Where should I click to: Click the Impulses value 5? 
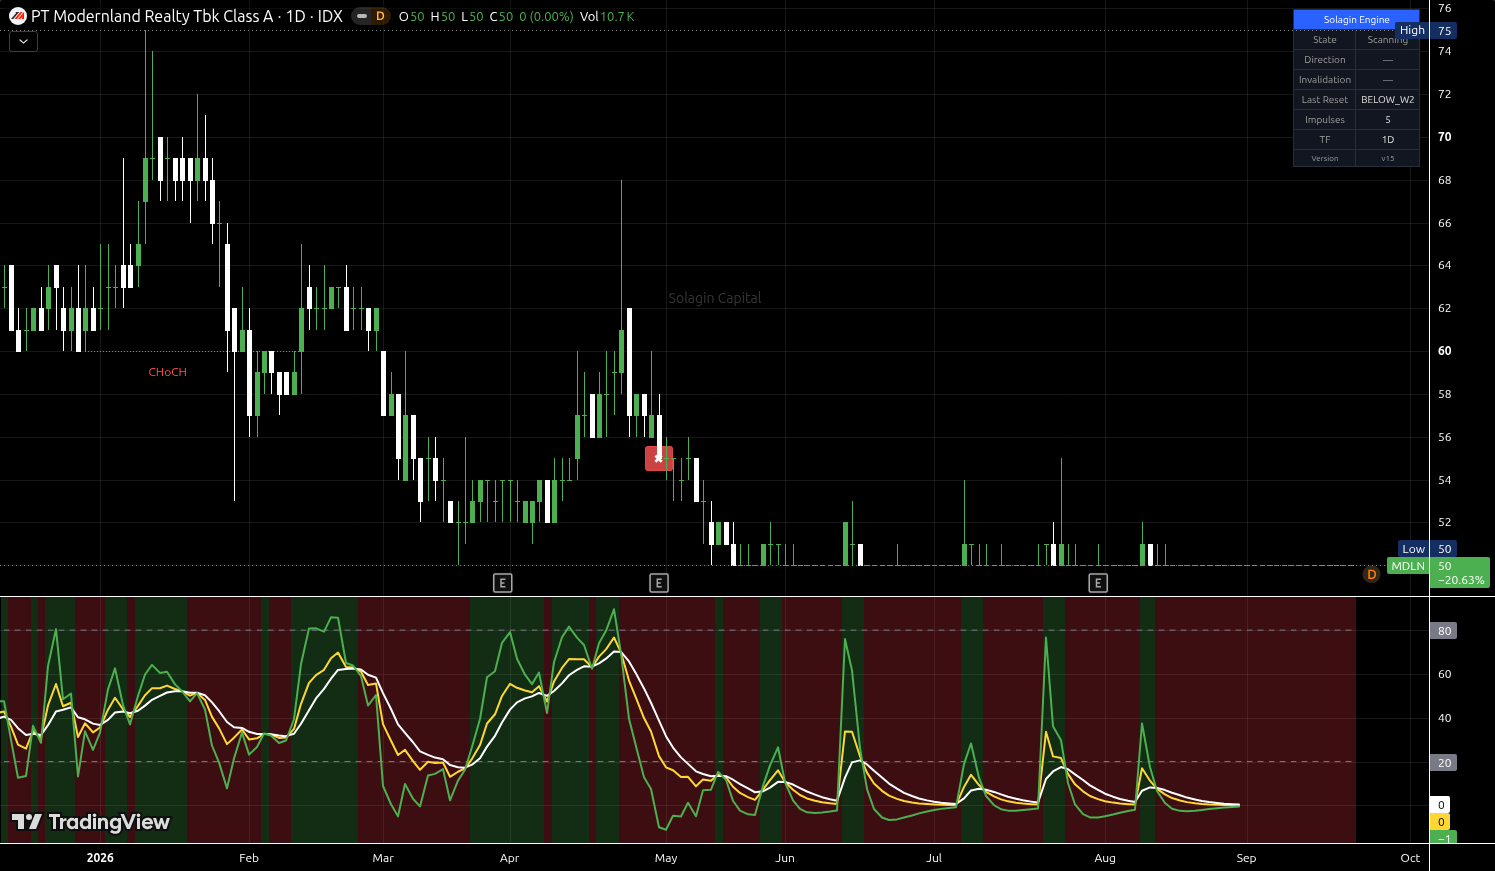tap(1387, 120)
